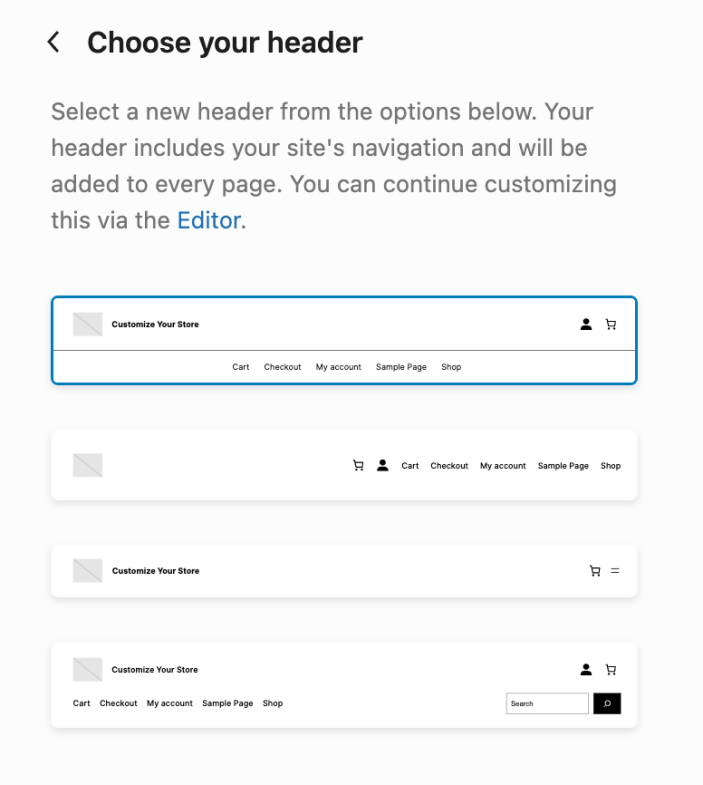This screenshot has width=703, height=785.
Task: Click Cart link in fourth header preview
Action: (x=81, y=703)
